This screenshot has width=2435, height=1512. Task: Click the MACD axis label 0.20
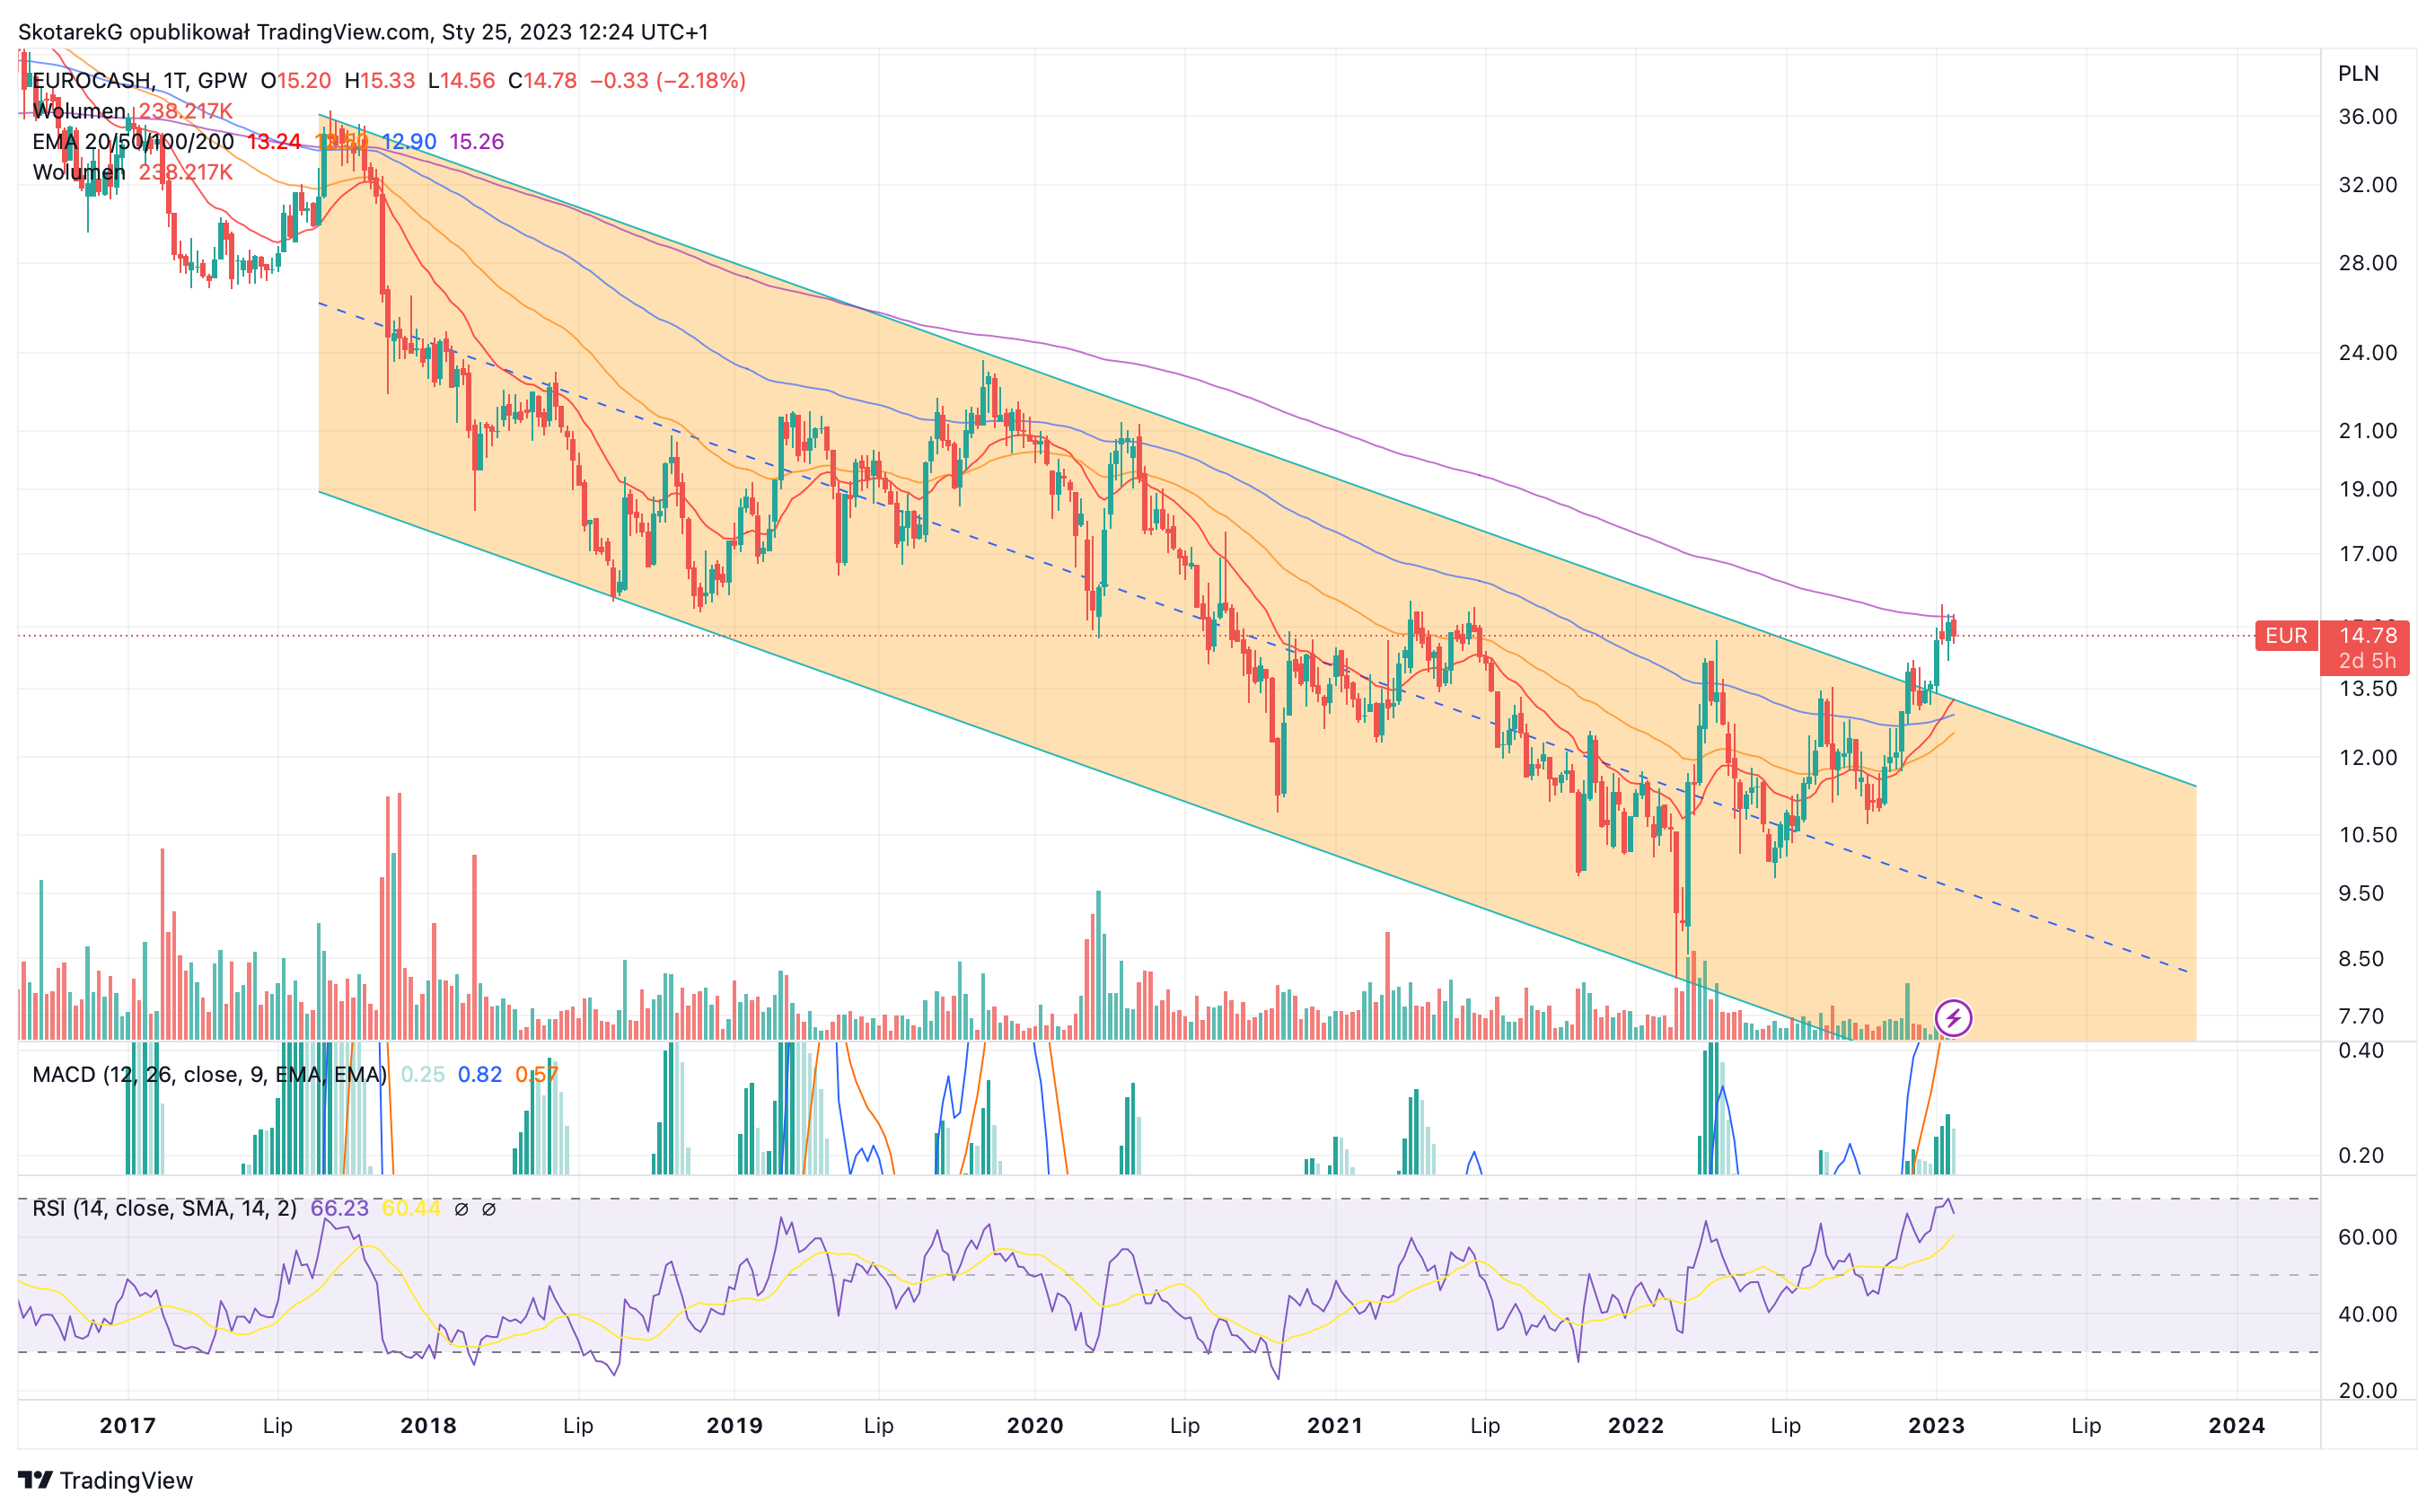pyautogui.click(x=2361, y=1156)
